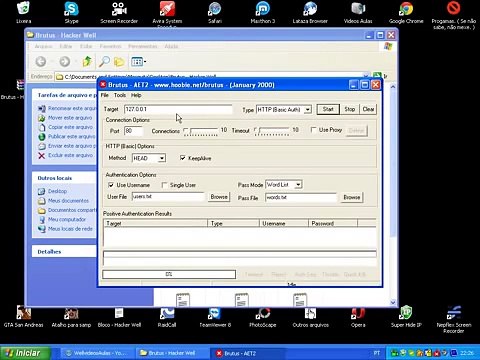This screenshot has height=360, width=480.
Task: Toggle the Single User checkbox
Action: click(x=164, y=185)
